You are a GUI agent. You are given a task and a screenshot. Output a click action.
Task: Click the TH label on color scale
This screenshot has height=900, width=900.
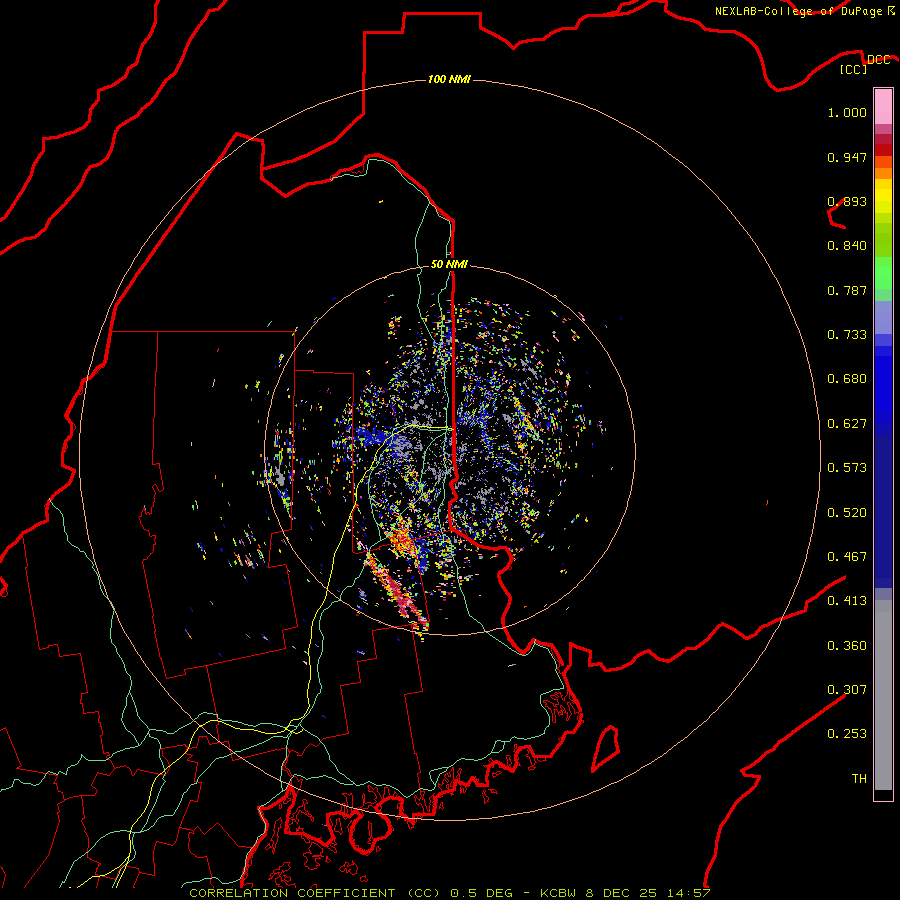[x=859, y=779]
